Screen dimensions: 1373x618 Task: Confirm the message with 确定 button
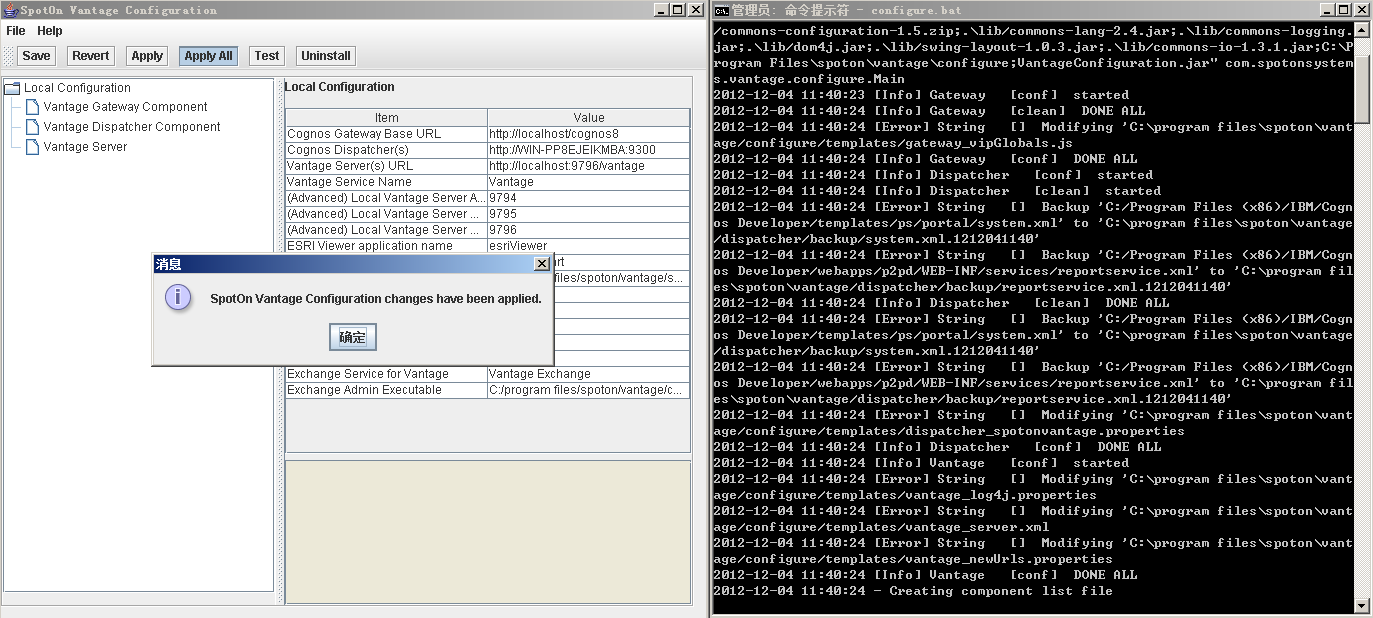pyautogui.click(x=353, y=337)
